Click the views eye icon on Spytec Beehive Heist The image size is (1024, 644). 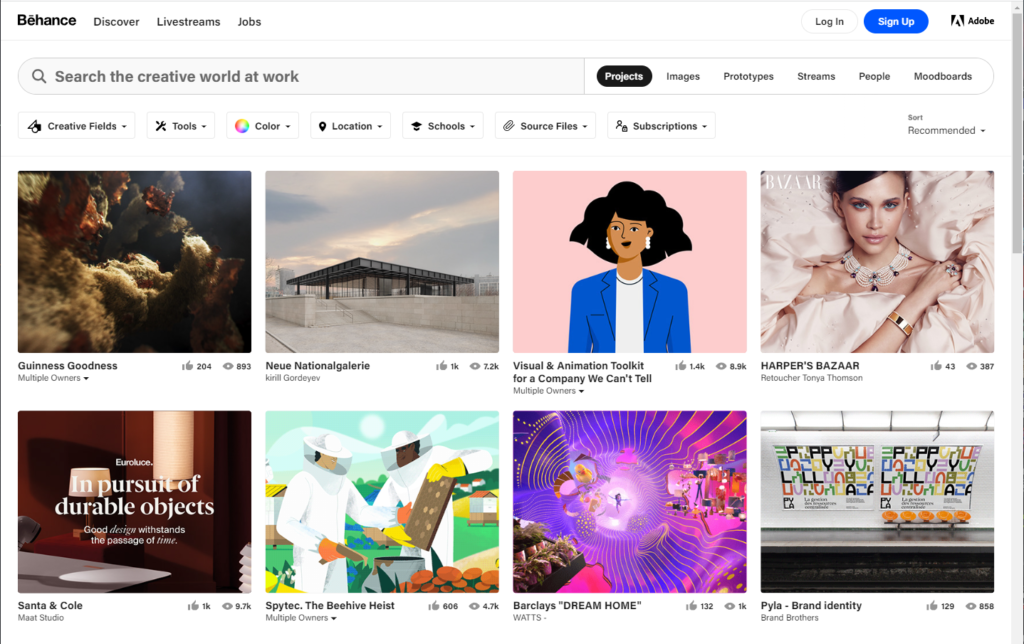(474, 606)
